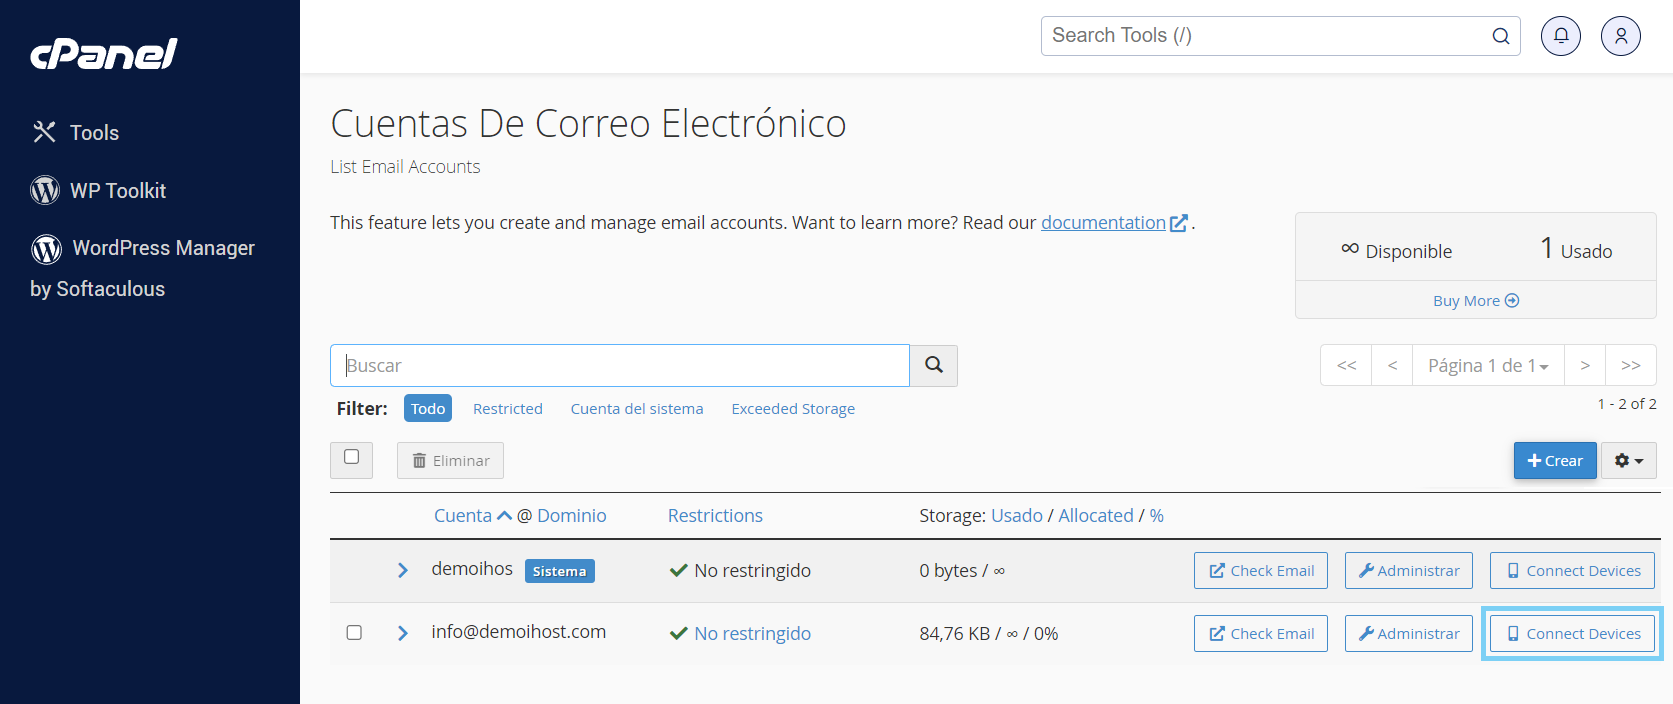The image size is (1673, 704).
Task: Click the magnifier button beside Buscar
Action: coord(933,366)
